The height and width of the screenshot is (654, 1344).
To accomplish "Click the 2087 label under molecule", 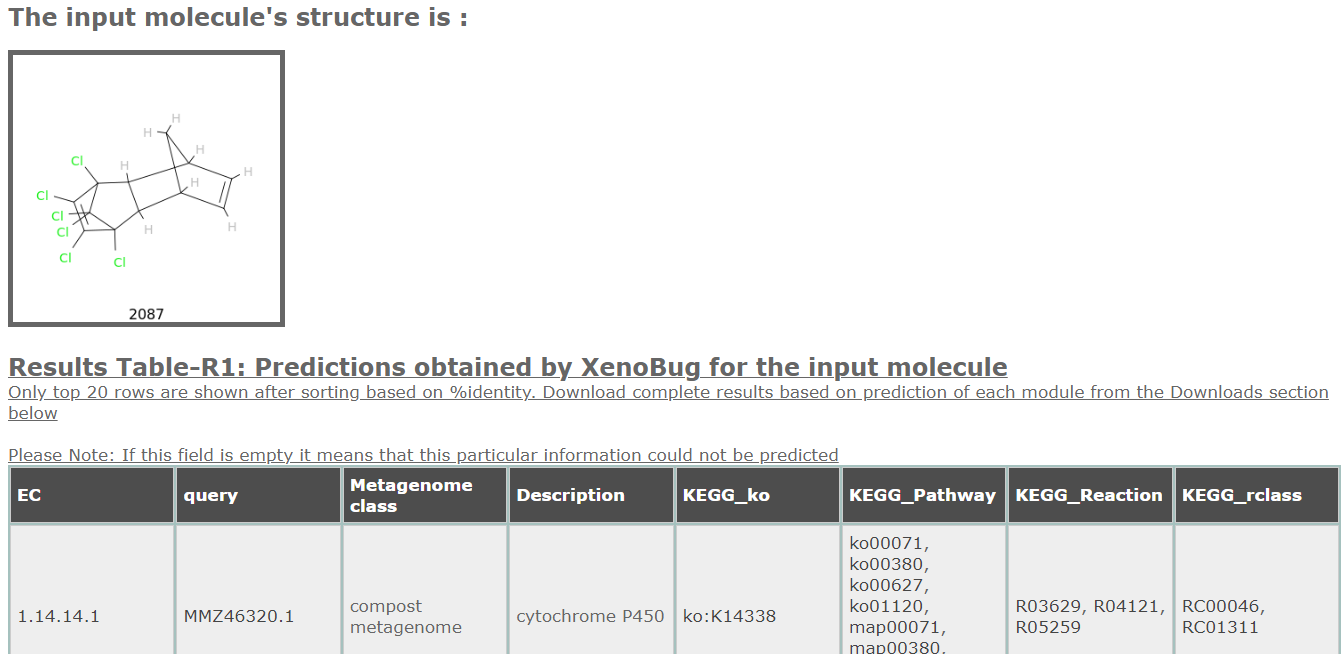I will pos(146,314).
